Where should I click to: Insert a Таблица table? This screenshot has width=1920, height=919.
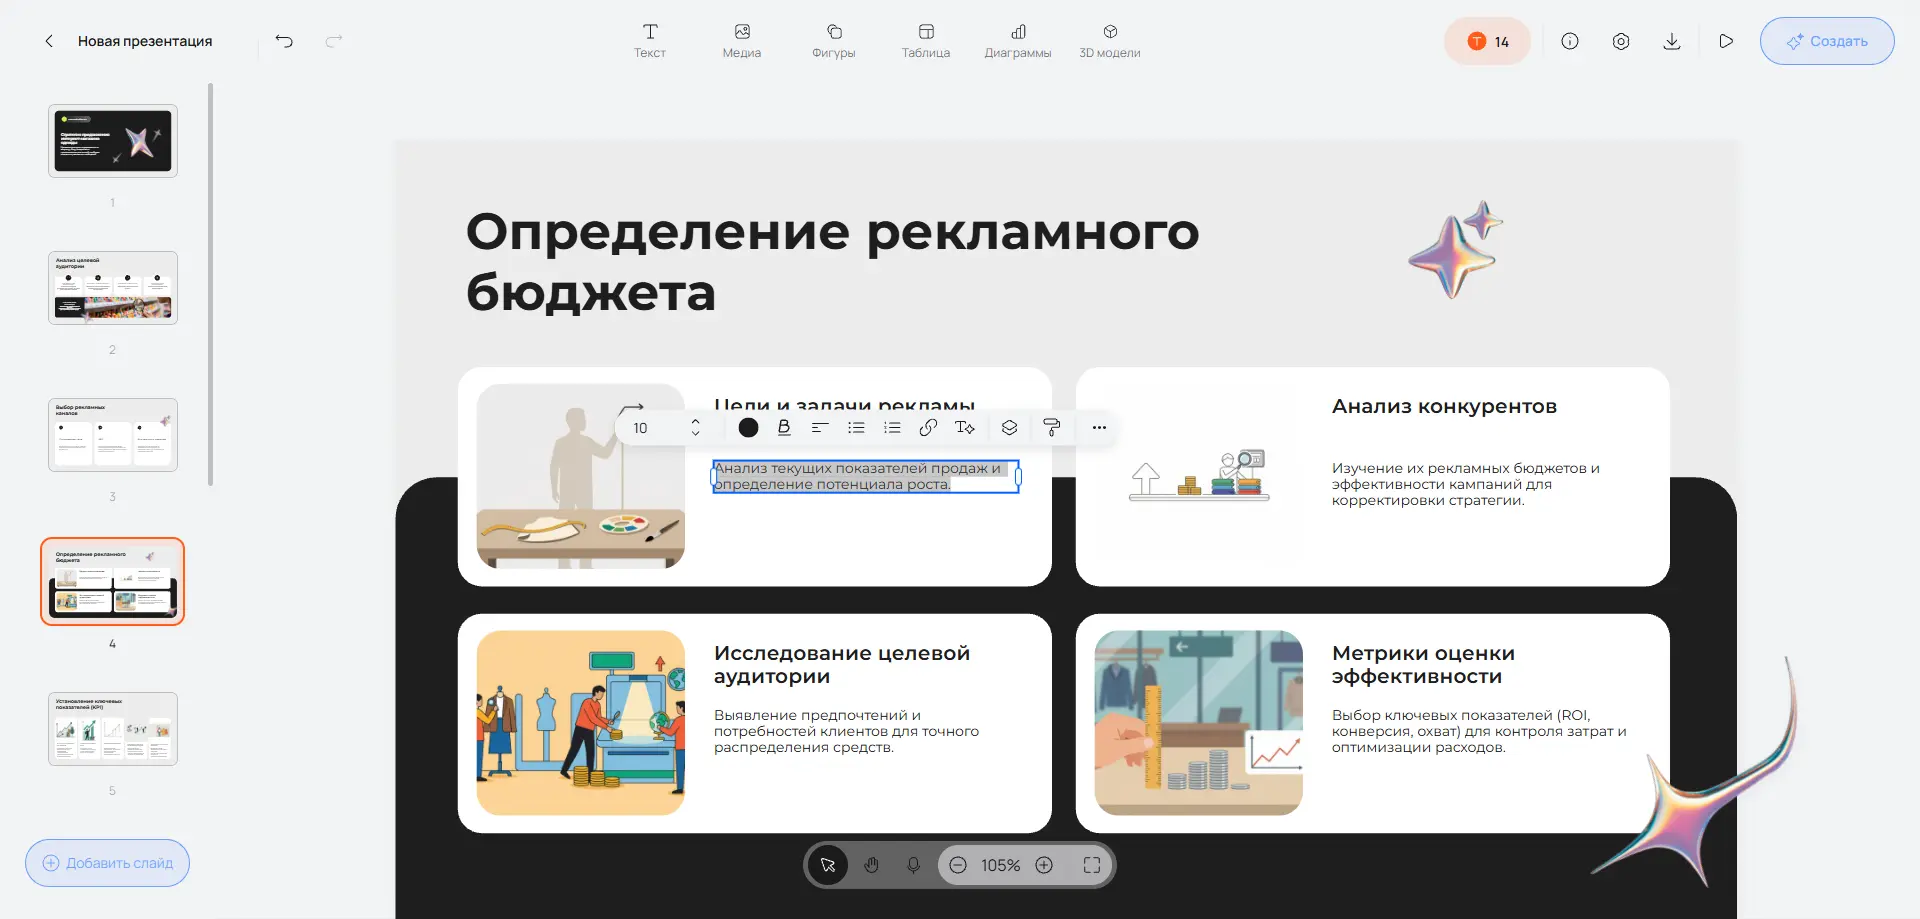[x=926, y=41]
